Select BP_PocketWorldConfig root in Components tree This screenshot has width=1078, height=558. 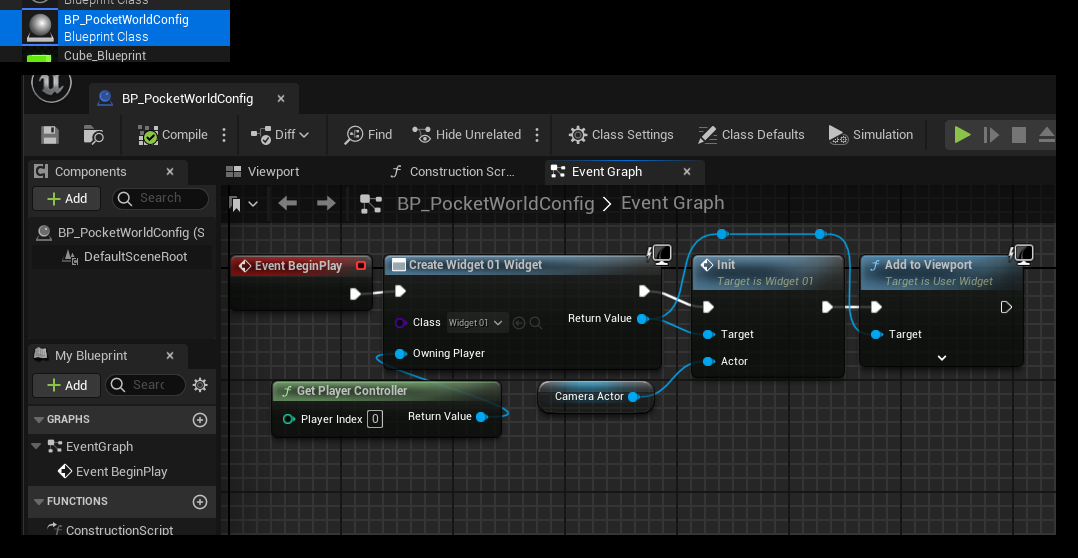coord(120,233)
